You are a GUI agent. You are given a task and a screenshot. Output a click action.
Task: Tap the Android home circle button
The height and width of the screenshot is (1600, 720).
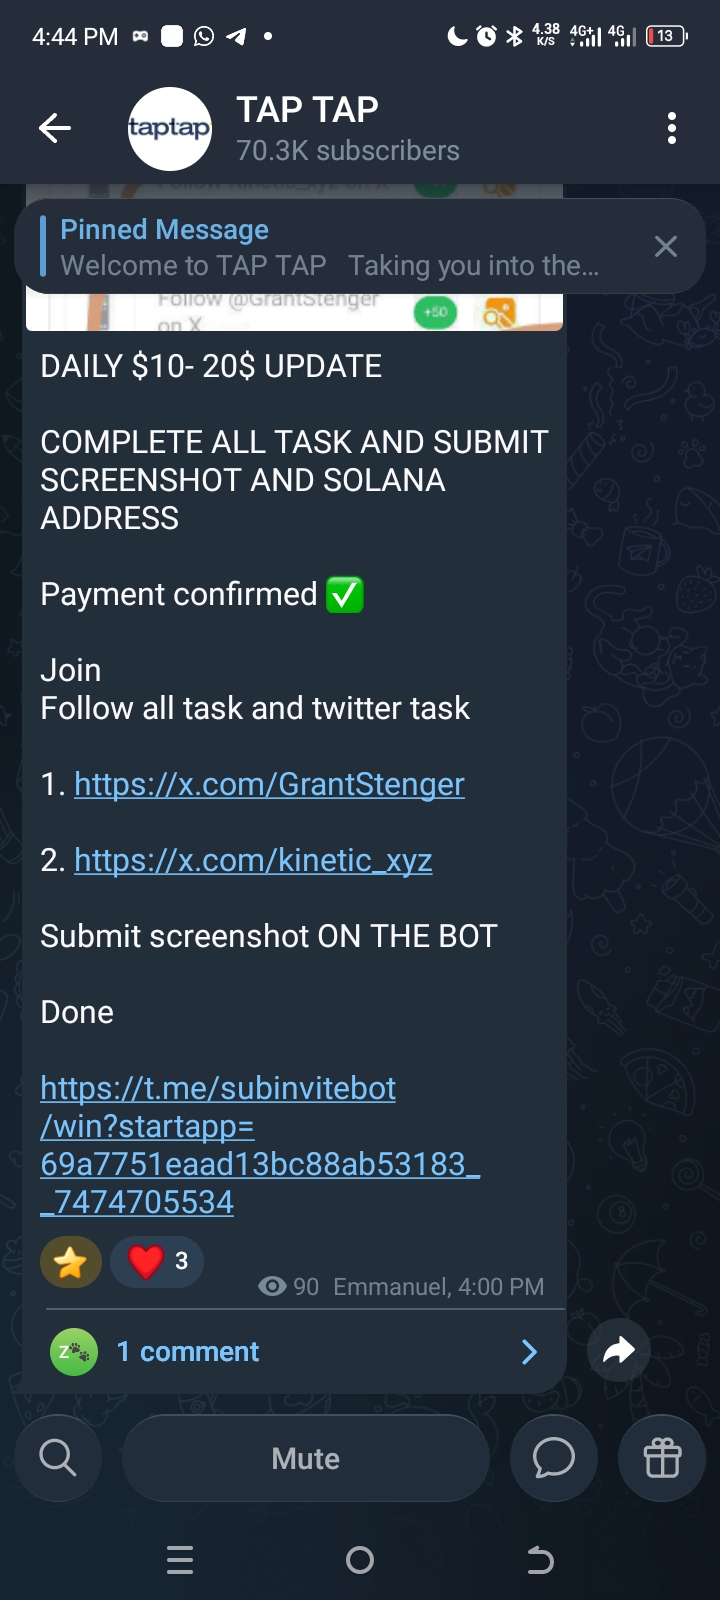[360, 1560]
